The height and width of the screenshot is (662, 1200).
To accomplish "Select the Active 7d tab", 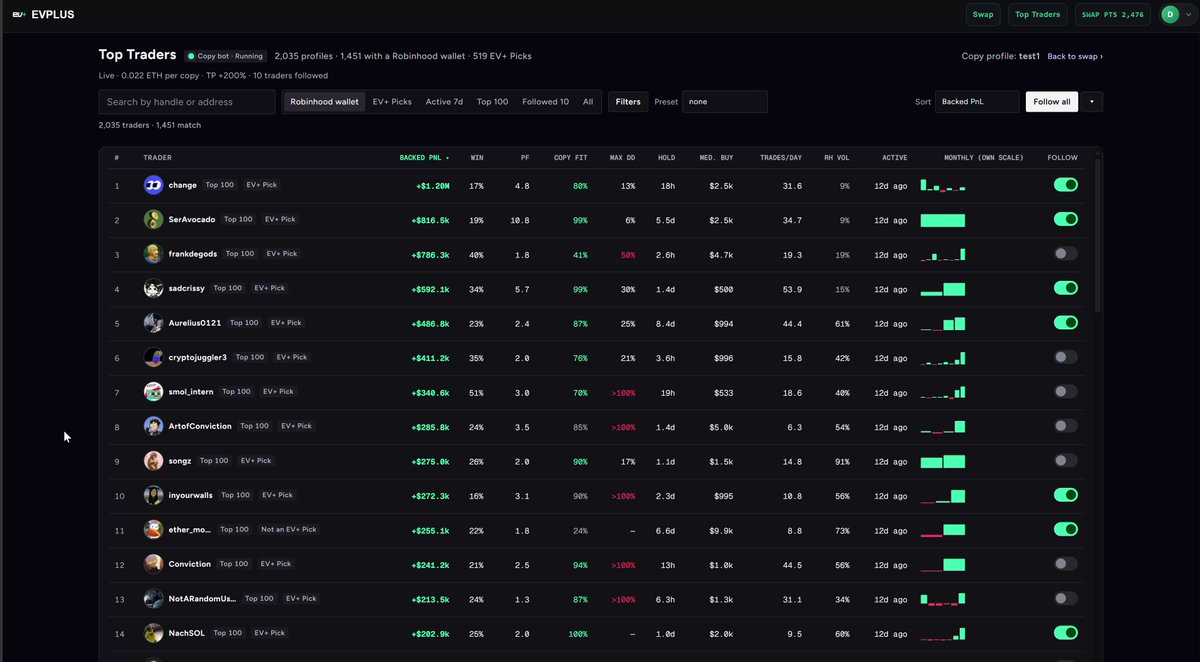I will click(x=444, y=102).
